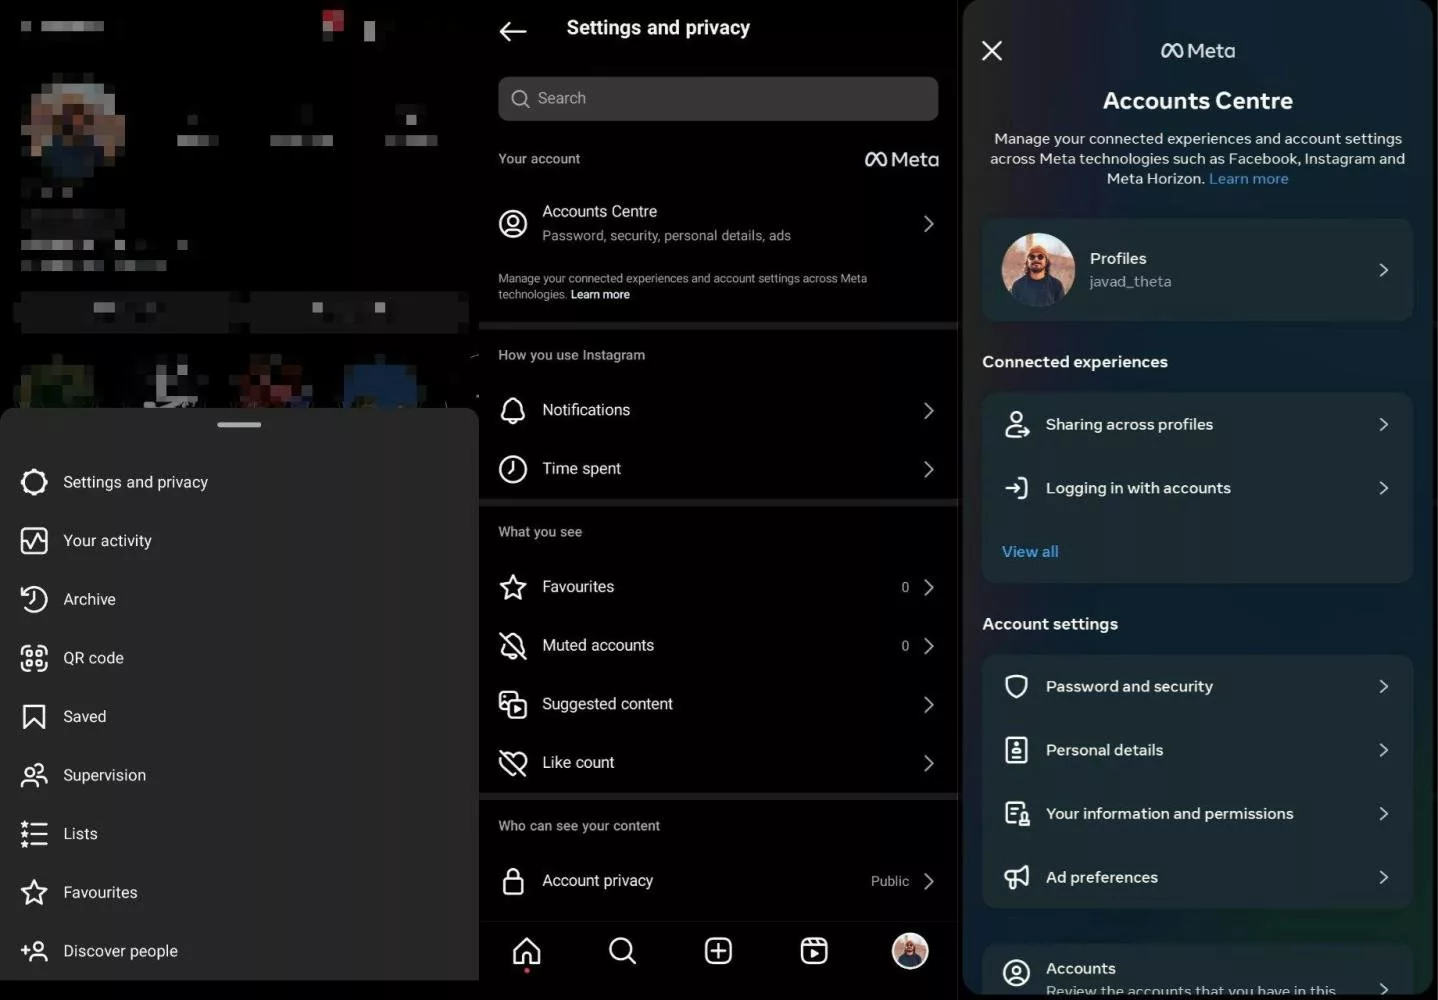Open Saved bookmark icon

tap(34, 717)
